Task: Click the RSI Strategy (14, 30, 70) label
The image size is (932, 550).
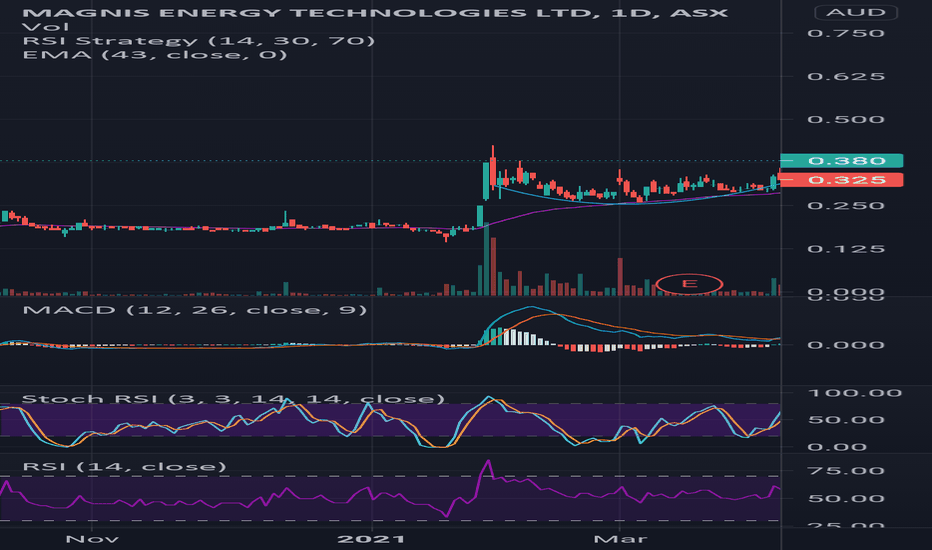Action: click(199, 40)
